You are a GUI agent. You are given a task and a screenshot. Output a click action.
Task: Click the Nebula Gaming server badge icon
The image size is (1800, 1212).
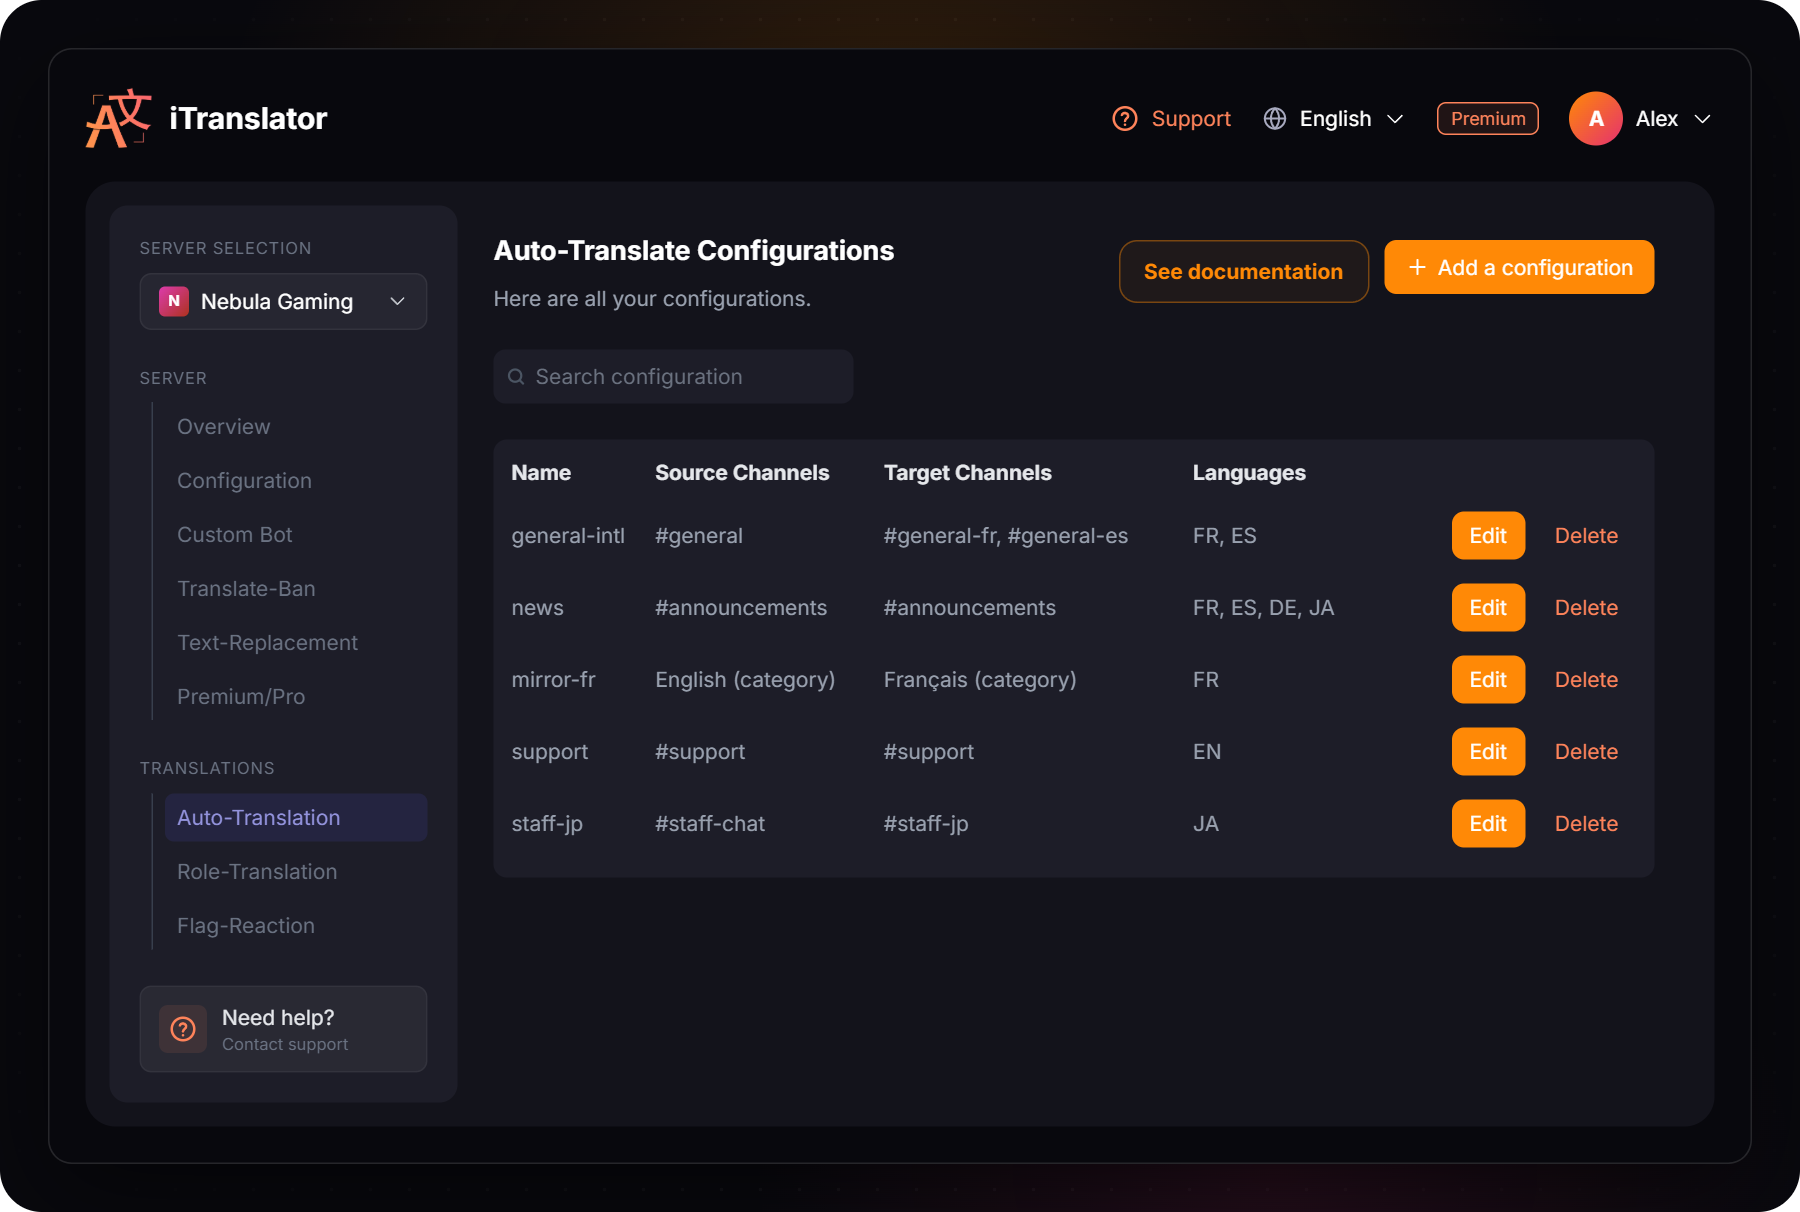[174, 301]
